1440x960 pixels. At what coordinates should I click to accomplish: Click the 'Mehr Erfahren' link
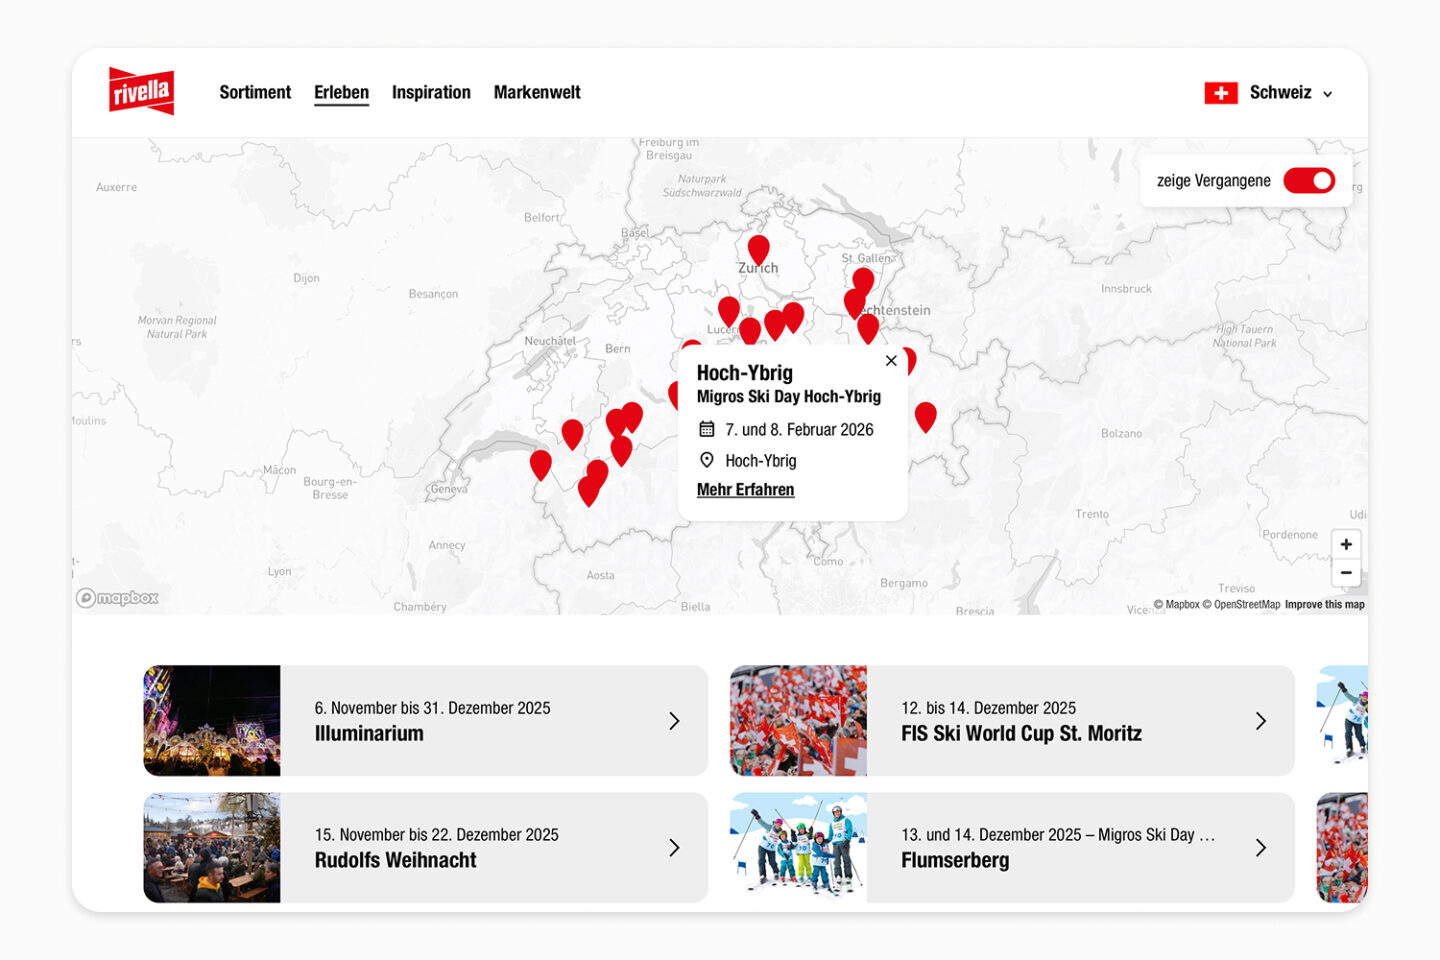click(745, 490)
